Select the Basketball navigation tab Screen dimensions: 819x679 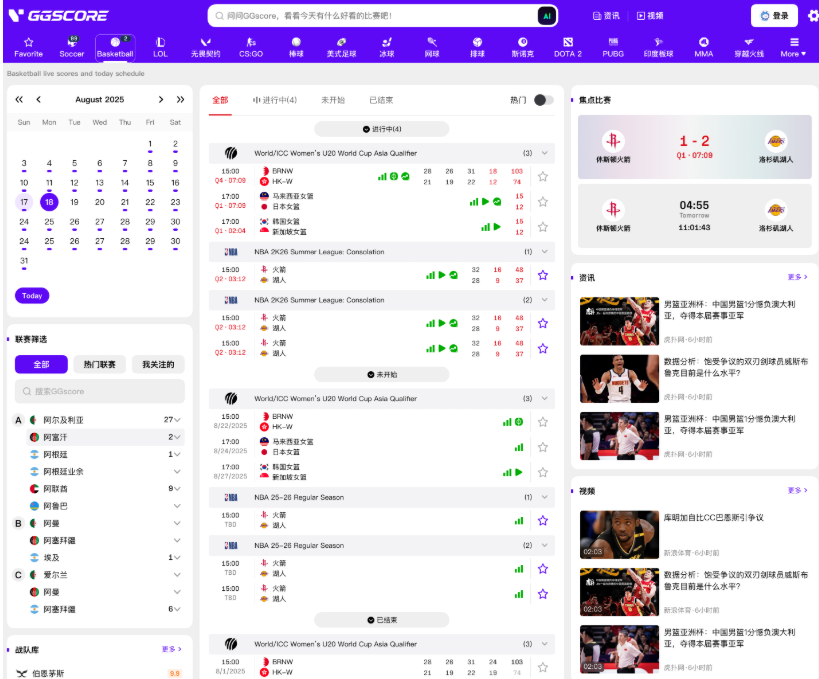(115, 48)
